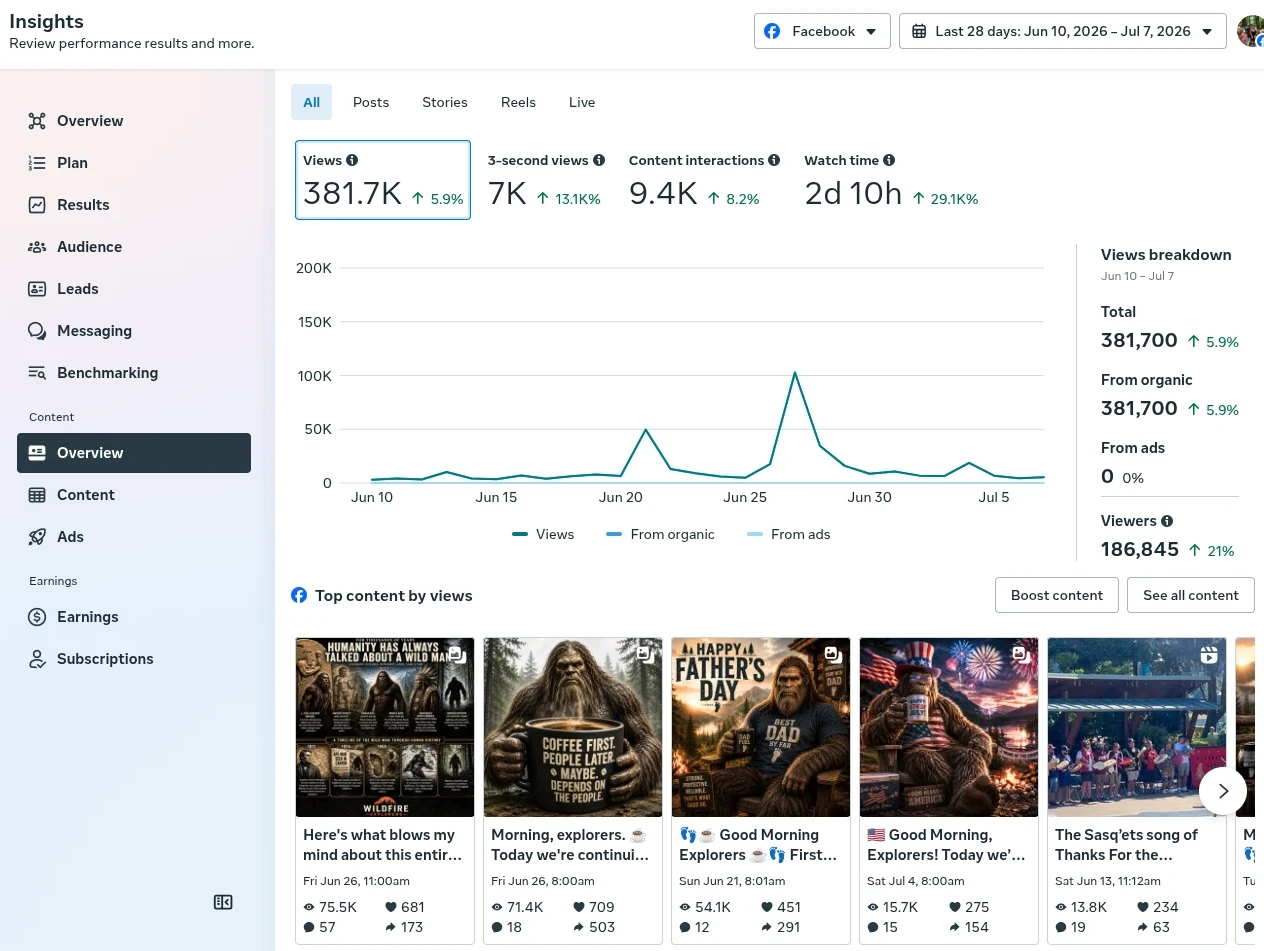Click the Boost content button
Viewport: 1264px width, 951px height.
pyautogui.click(x=1057, y=595)
